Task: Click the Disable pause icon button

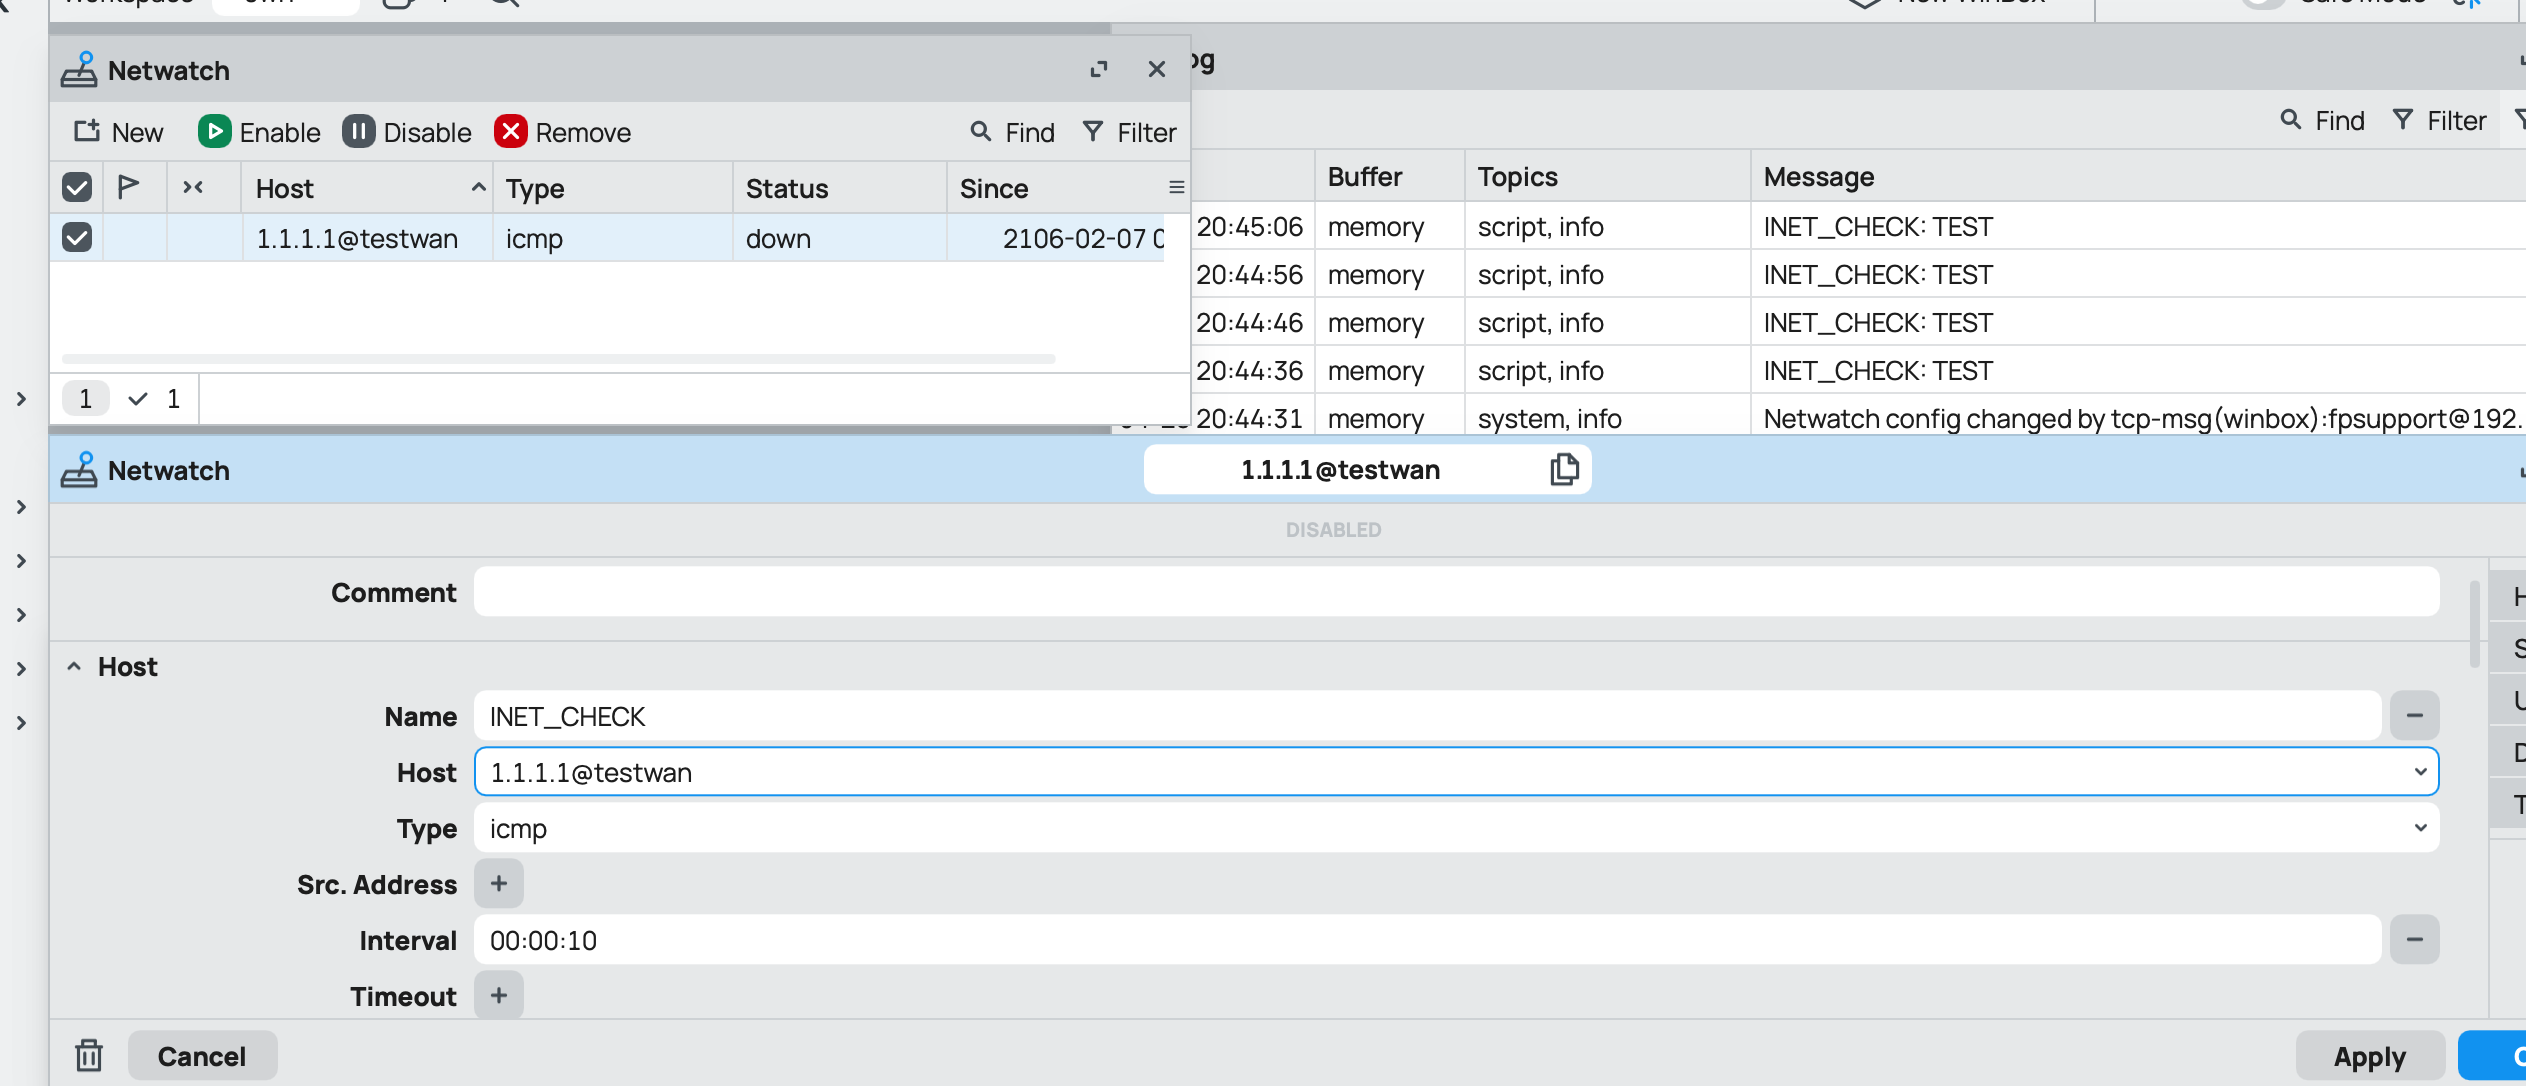Action: click(358, 132)
